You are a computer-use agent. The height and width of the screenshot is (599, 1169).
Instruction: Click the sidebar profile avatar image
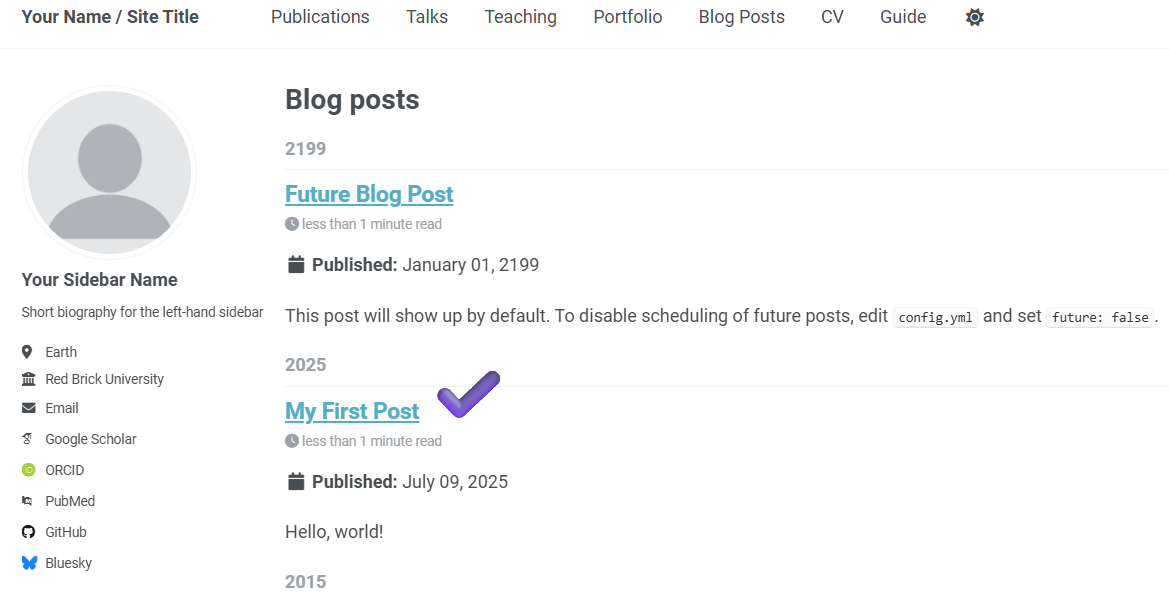point(109,172)
